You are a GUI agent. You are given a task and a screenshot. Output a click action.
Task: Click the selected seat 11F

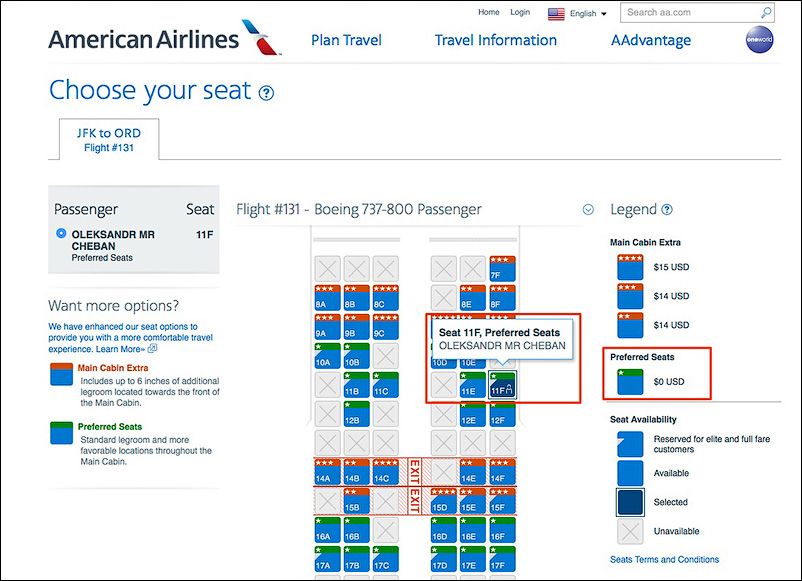click(x=502, y=385)
